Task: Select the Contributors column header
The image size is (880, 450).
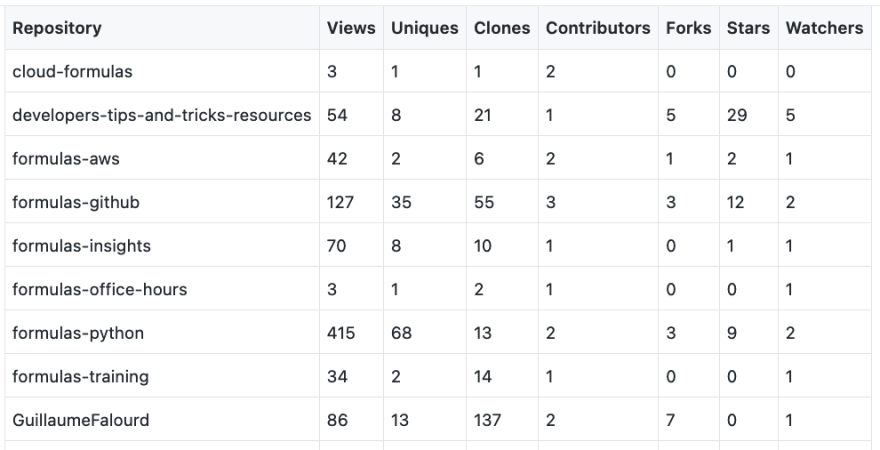Action: point(598,28)
